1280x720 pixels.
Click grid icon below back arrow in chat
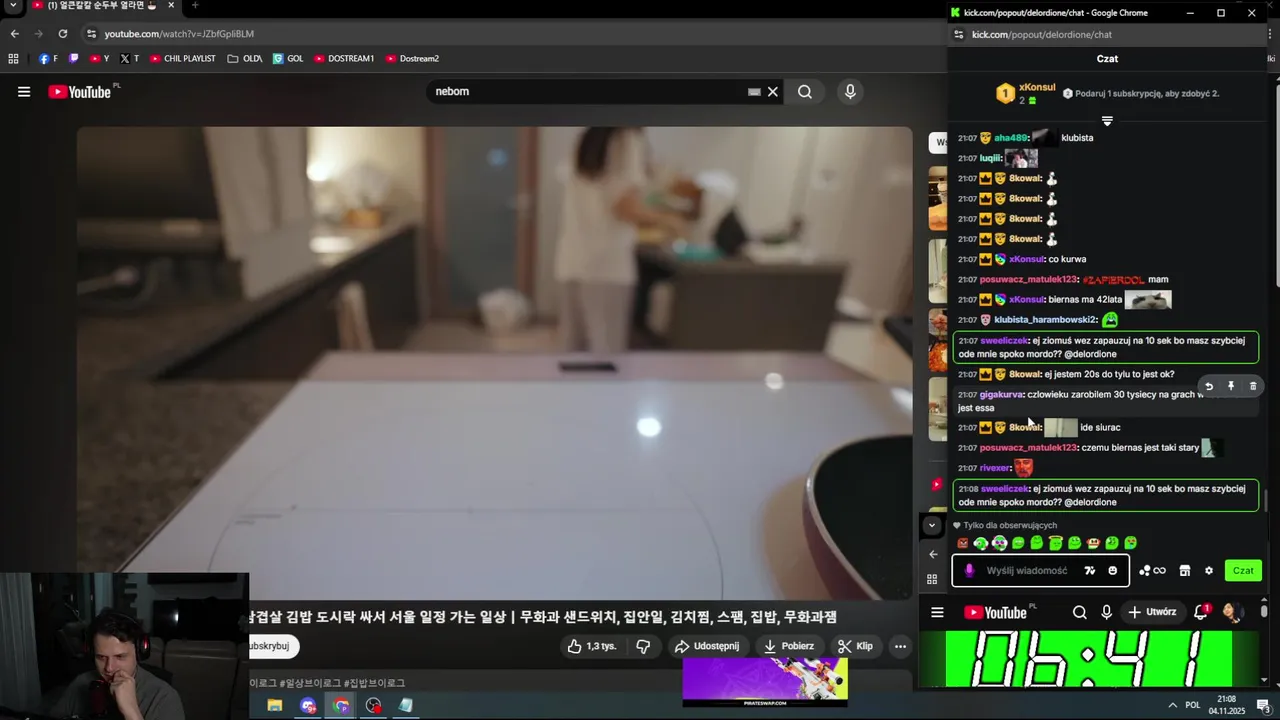pos(932,579)
